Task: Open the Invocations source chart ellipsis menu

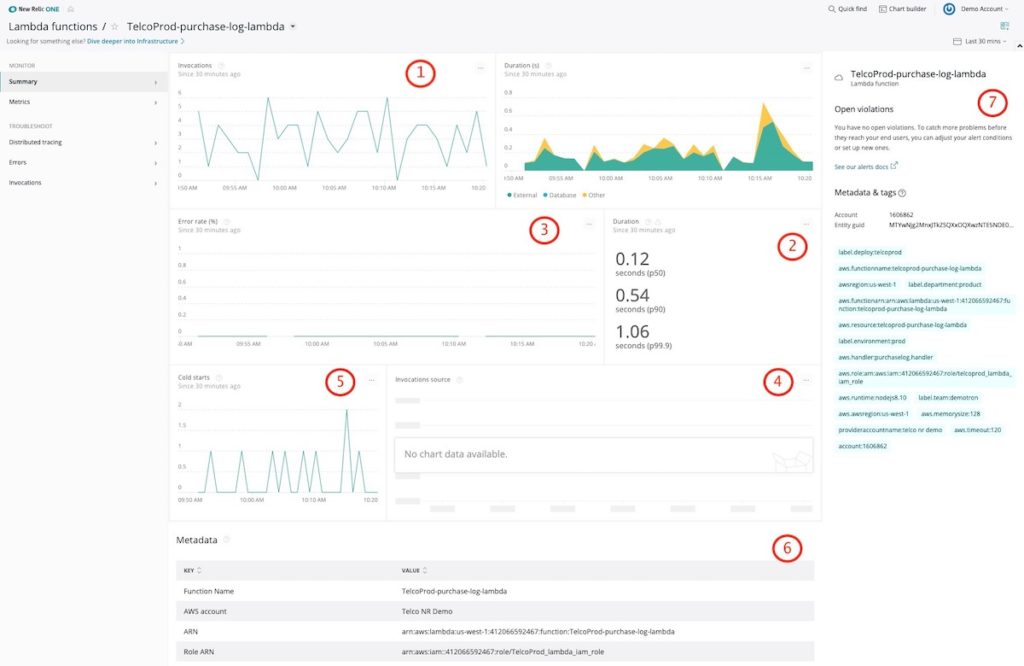Action: pos(806,380)
